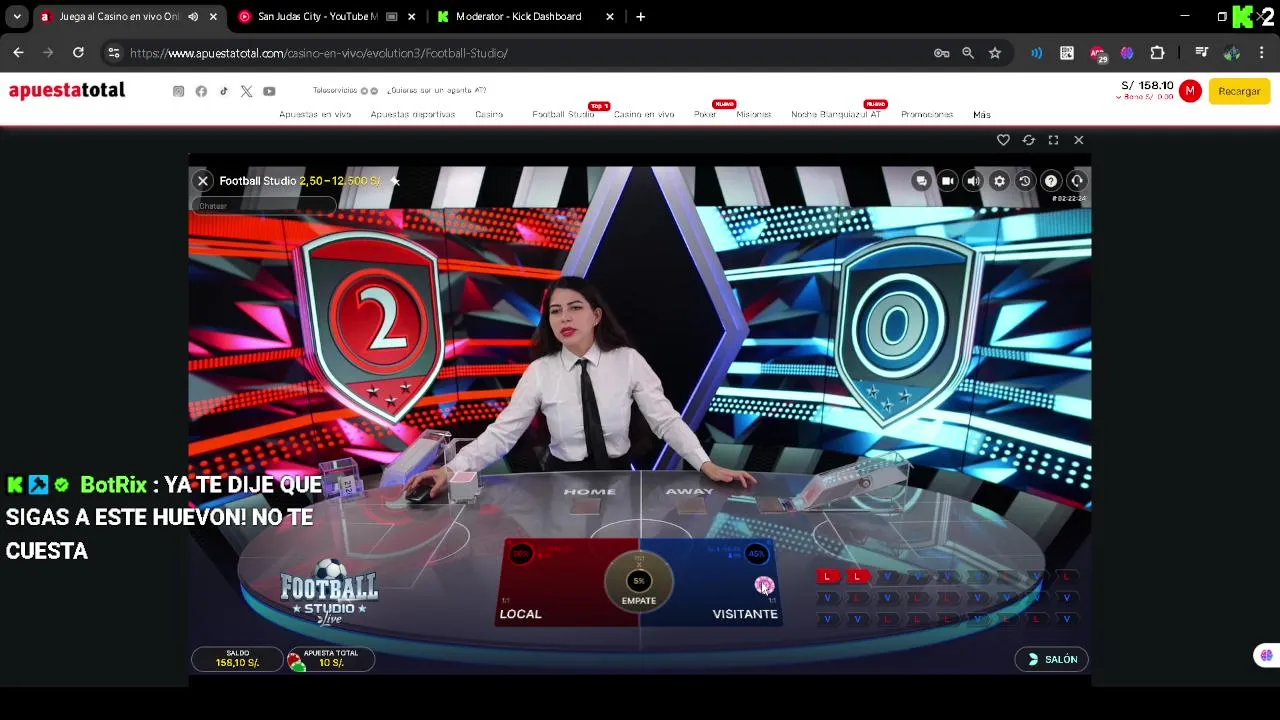Open the Chrome three-dot menu

click(1262, 53)
